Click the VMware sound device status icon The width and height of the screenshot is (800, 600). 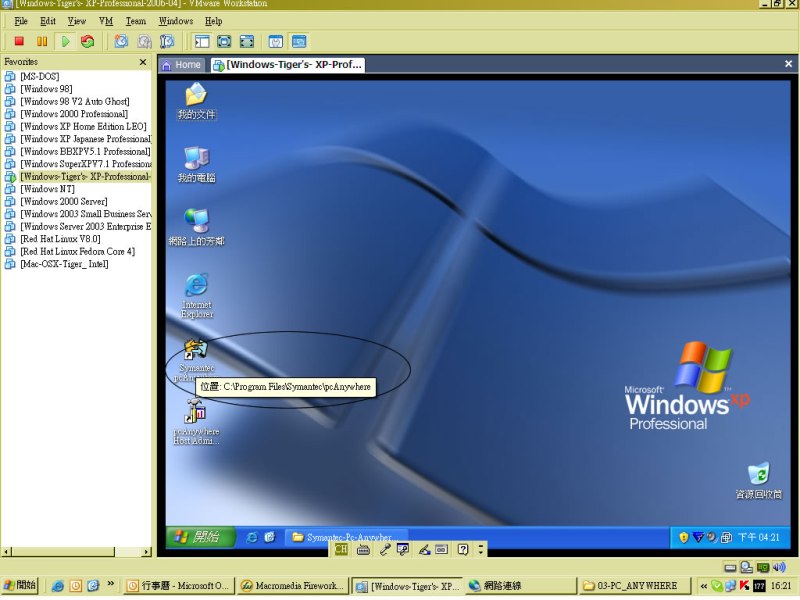779,567
